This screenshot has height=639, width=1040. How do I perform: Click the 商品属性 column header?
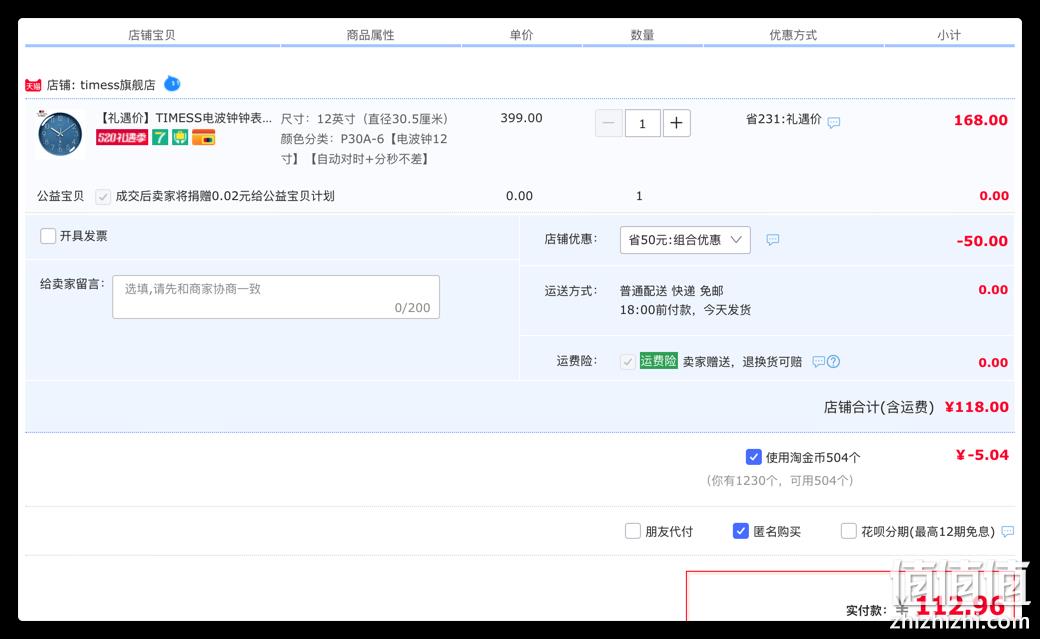[x=370, y=35]
